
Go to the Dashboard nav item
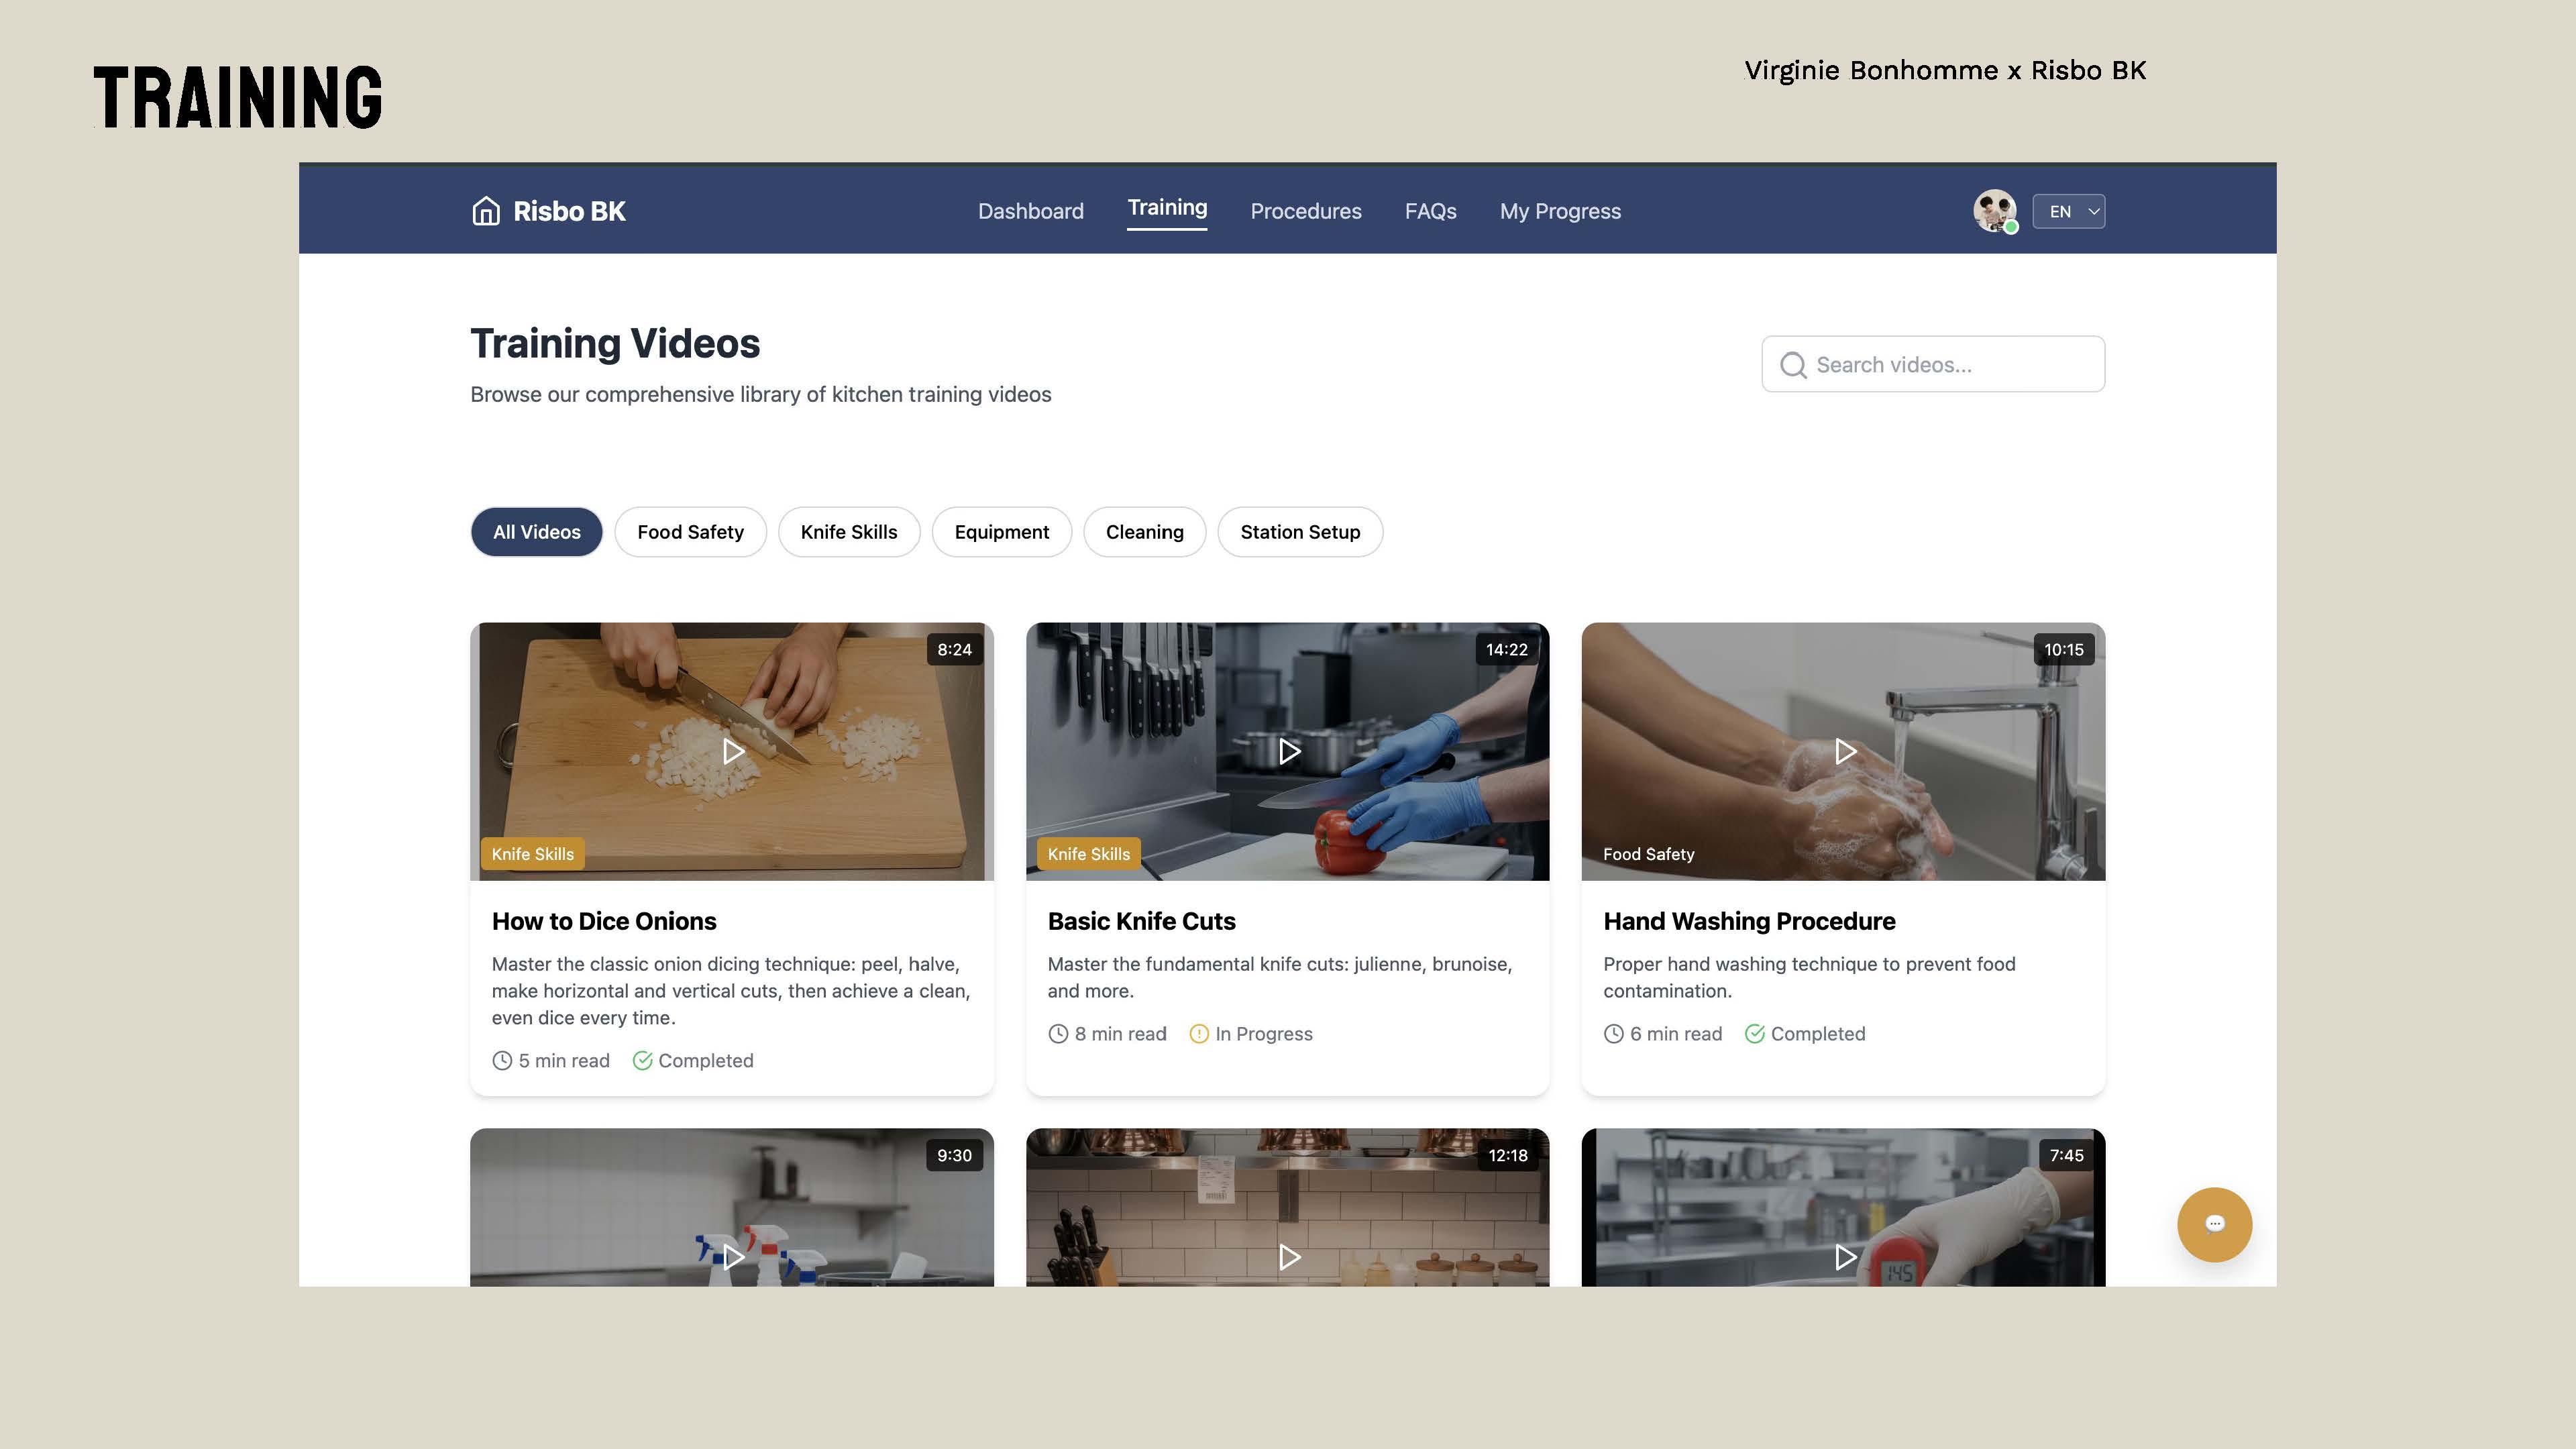pos(1030,211)
